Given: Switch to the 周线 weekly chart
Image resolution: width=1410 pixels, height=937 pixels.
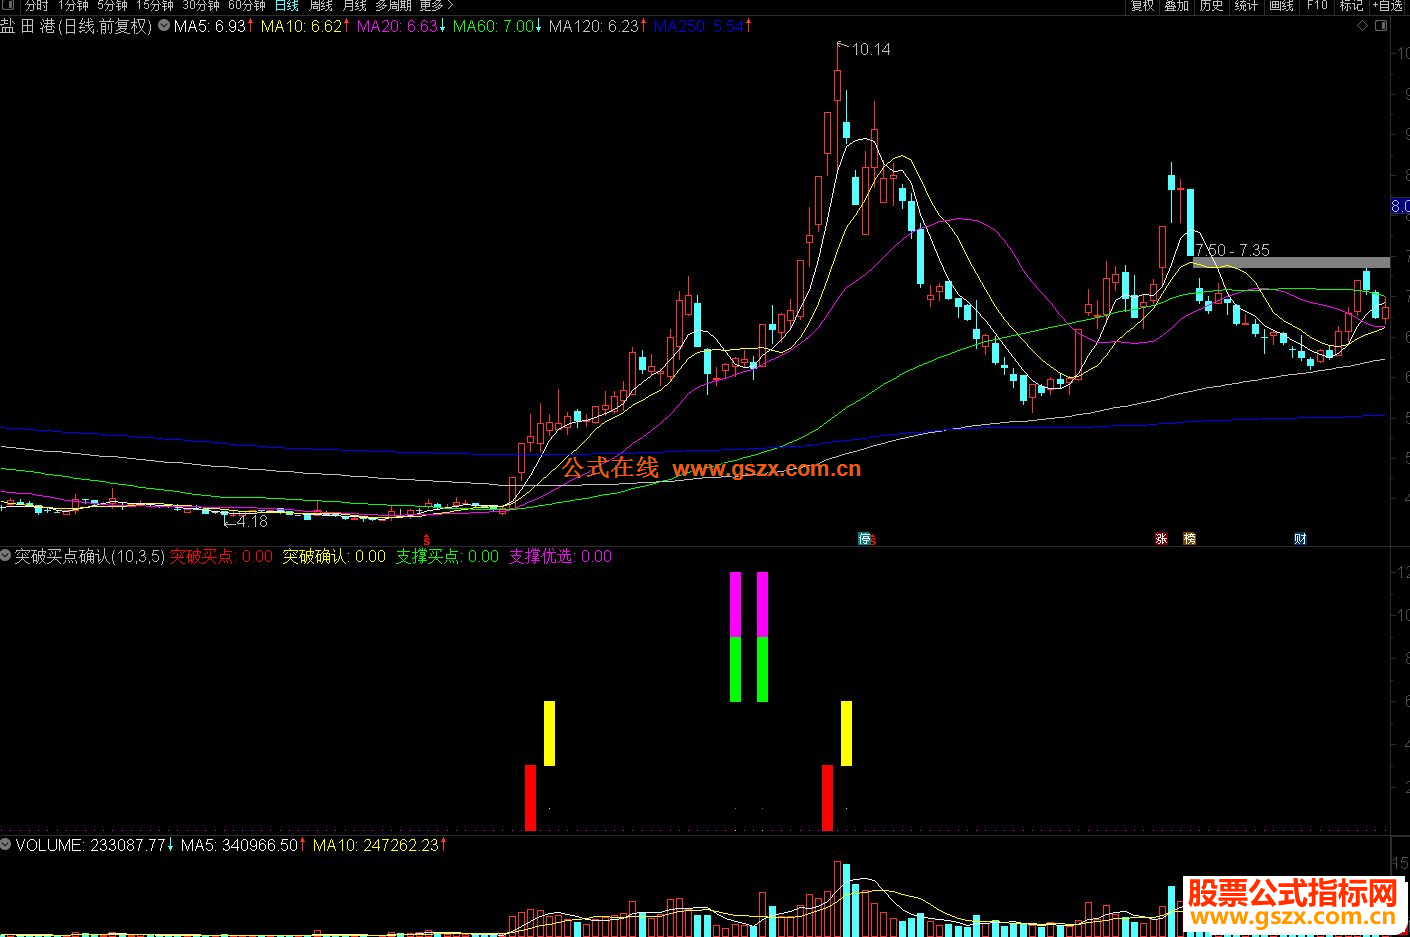Looking at the screenshot, I should pyautogui.click(x=320, y=6).
